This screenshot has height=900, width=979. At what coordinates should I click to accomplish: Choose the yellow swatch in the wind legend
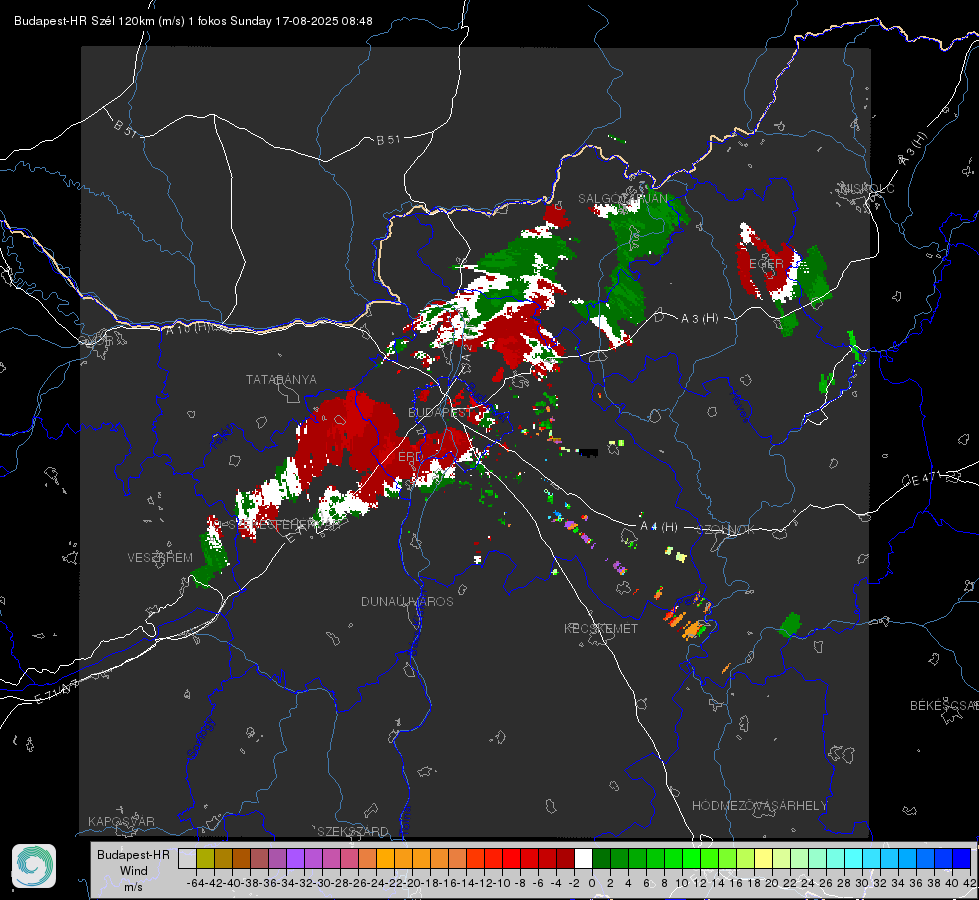[764, 858]
